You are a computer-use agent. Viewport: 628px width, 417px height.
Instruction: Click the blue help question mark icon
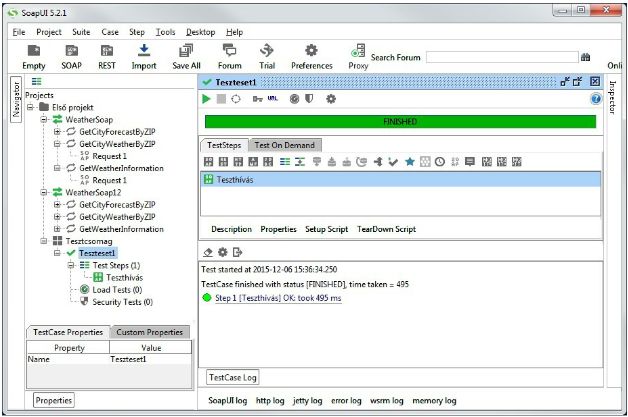pos(596,99)
